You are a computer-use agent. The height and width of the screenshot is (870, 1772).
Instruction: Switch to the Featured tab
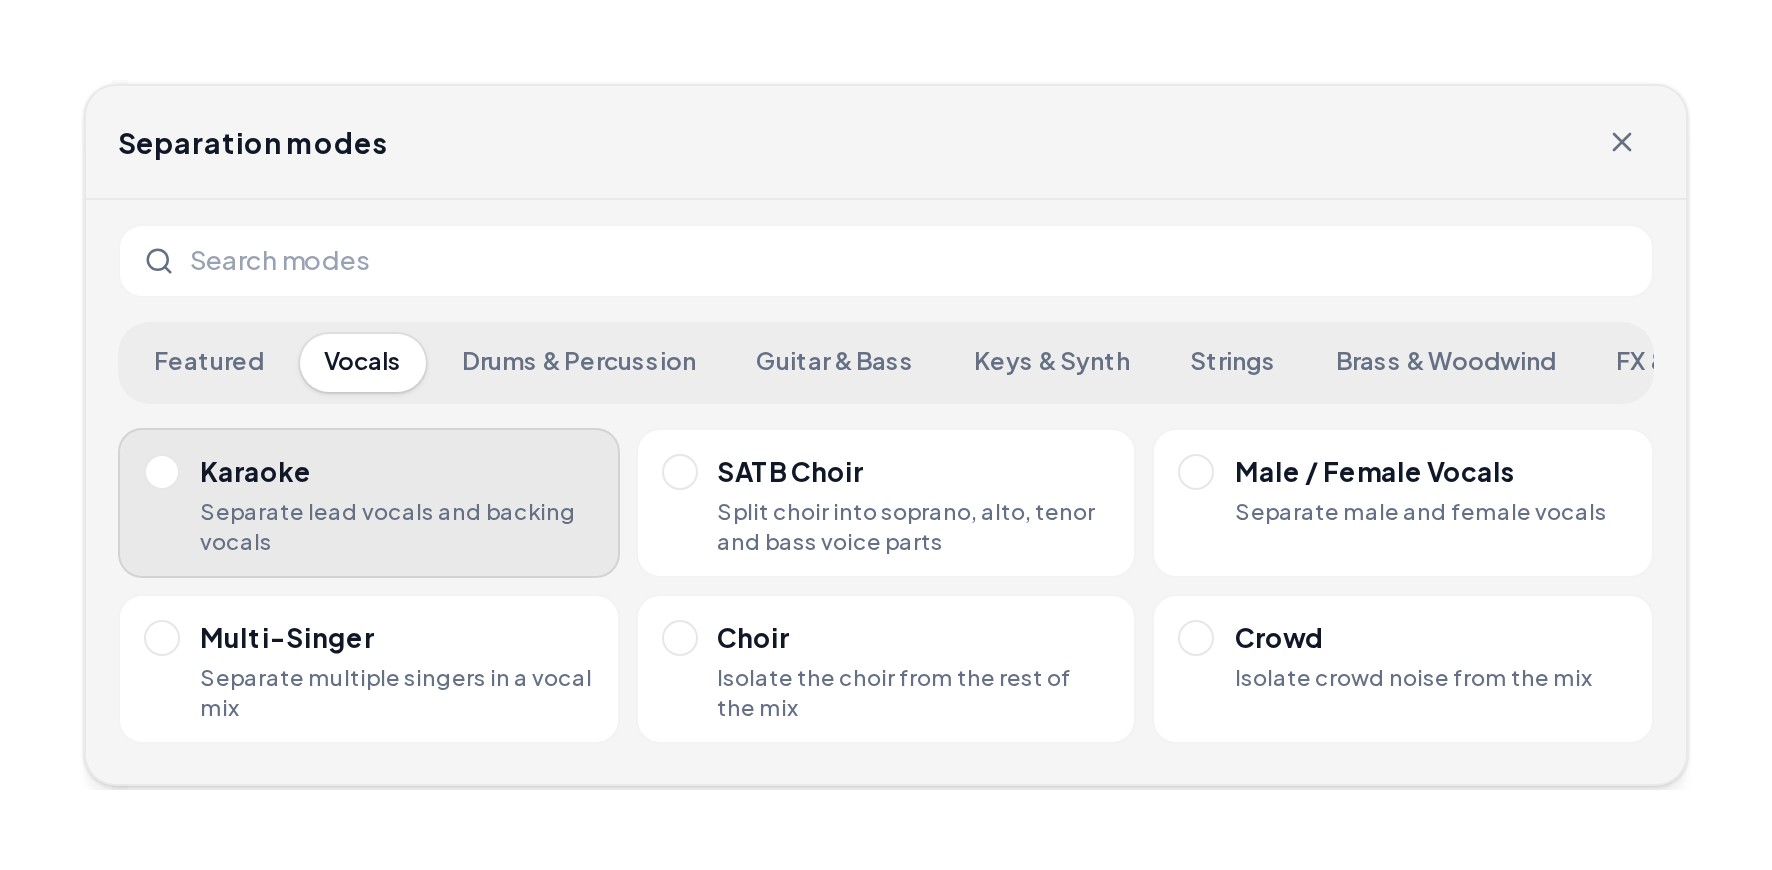point(209,362)
